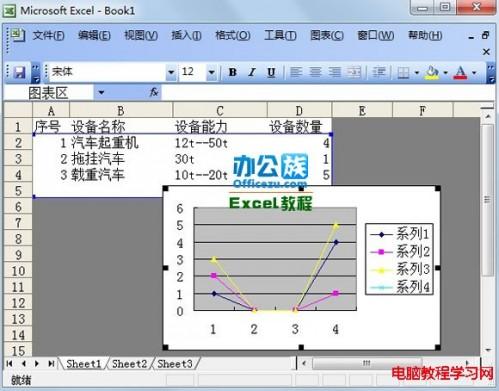Toggle Italic formatting button
The image size is (499, 391).
252,72
